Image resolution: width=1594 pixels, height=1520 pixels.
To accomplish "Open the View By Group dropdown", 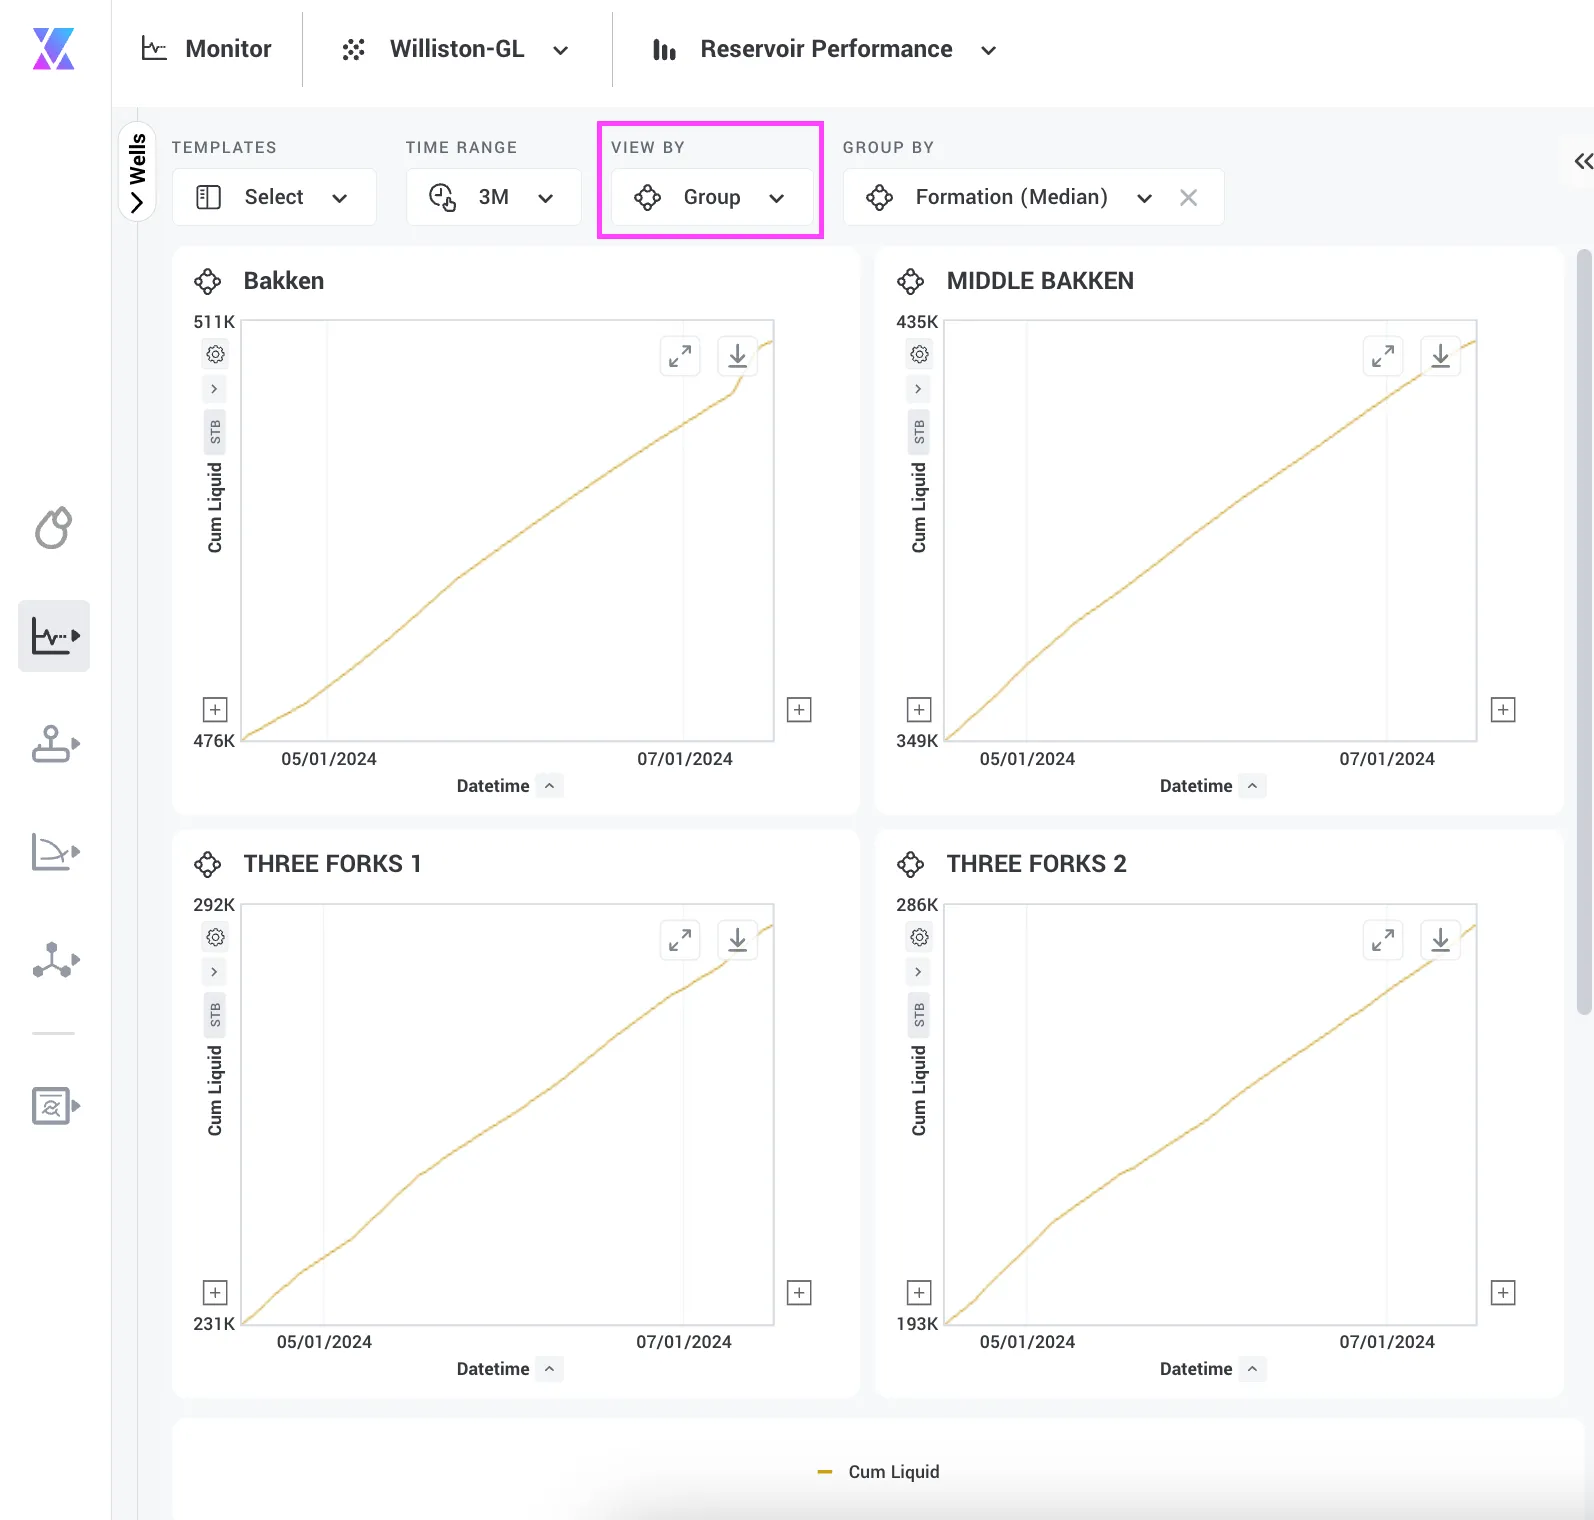I will pos(711,197).
